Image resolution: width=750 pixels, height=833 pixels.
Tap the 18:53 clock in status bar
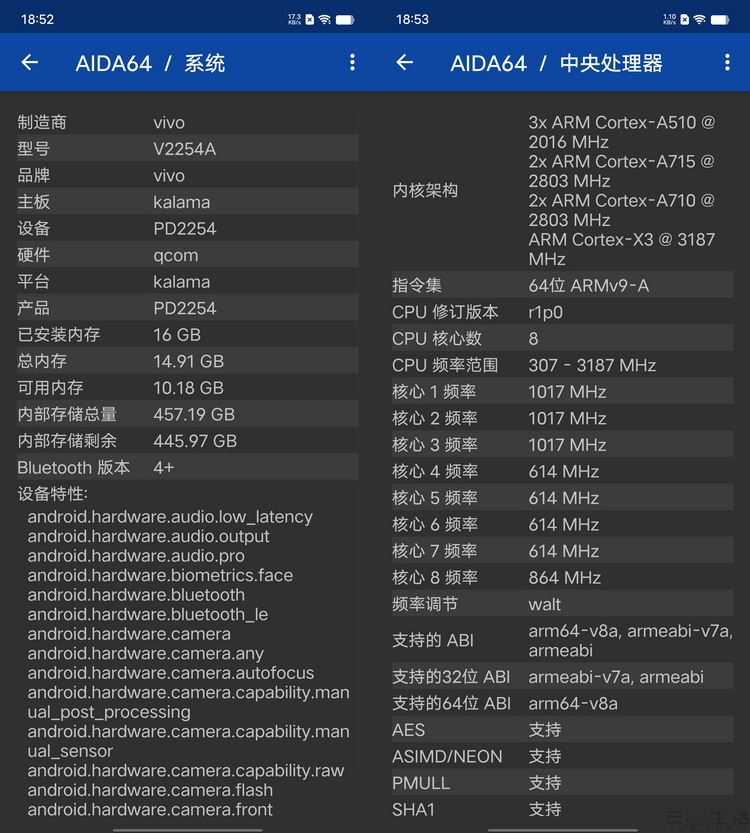point(412,20)
